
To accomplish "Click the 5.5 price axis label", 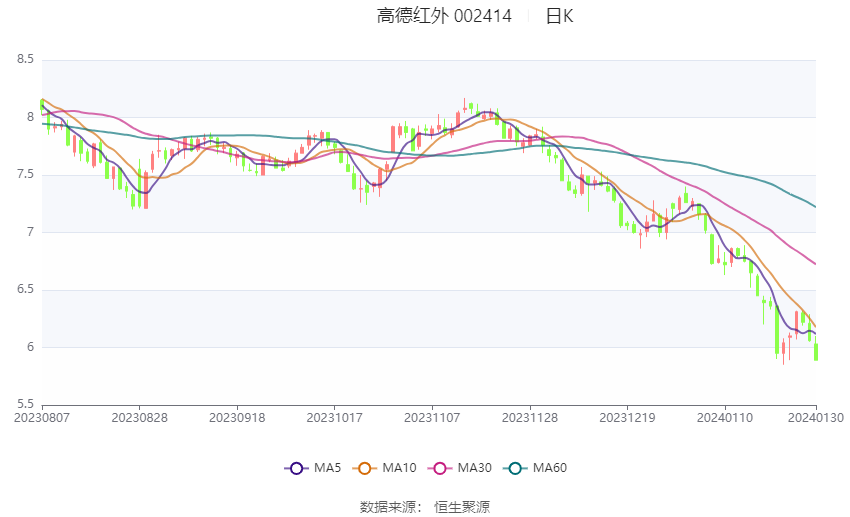I will [x=26, y=405].
